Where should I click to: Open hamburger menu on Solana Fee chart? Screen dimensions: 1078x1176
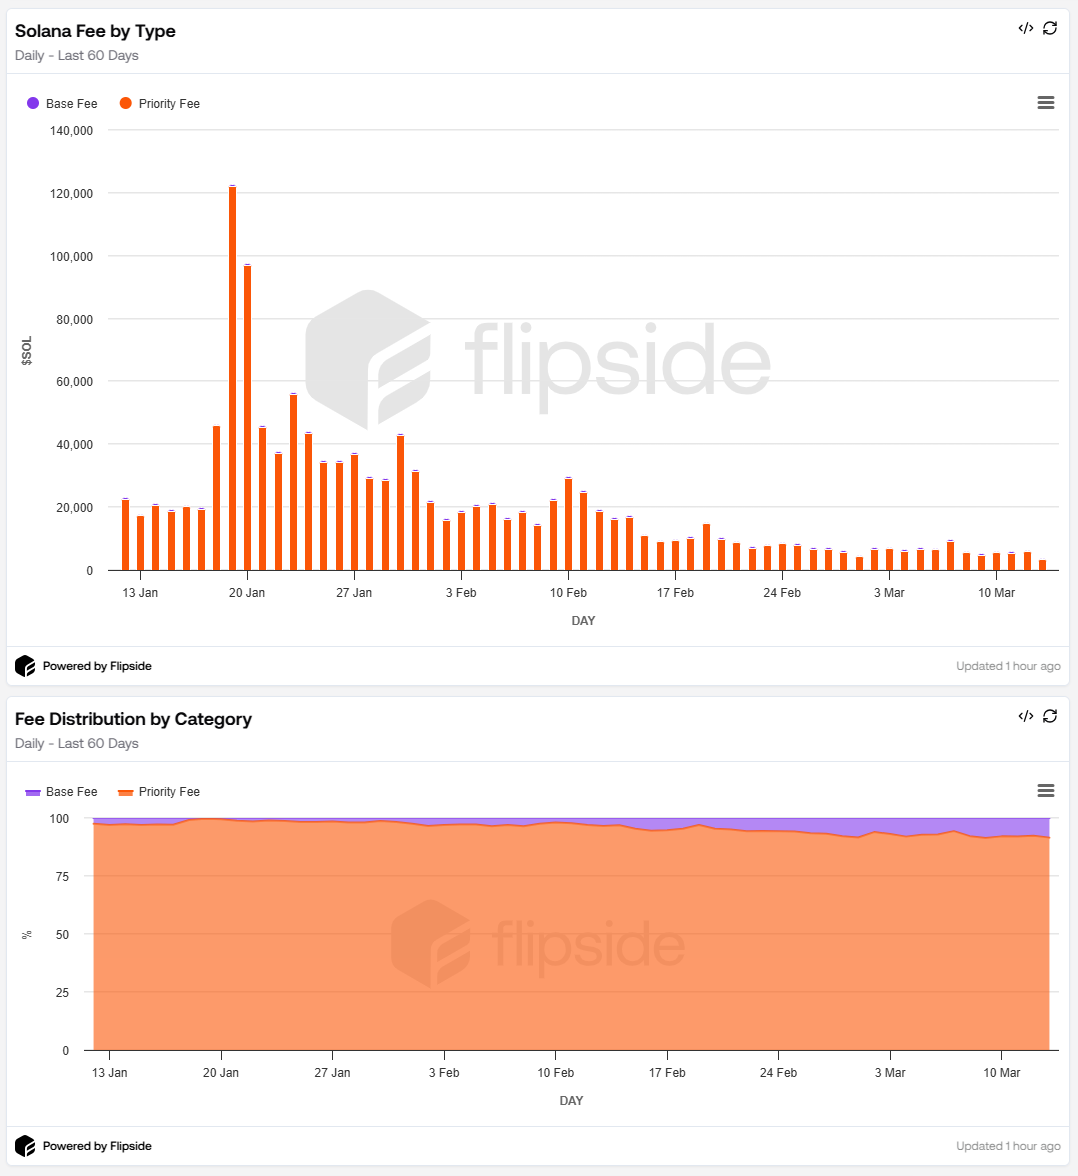[x=1046, y=103]
